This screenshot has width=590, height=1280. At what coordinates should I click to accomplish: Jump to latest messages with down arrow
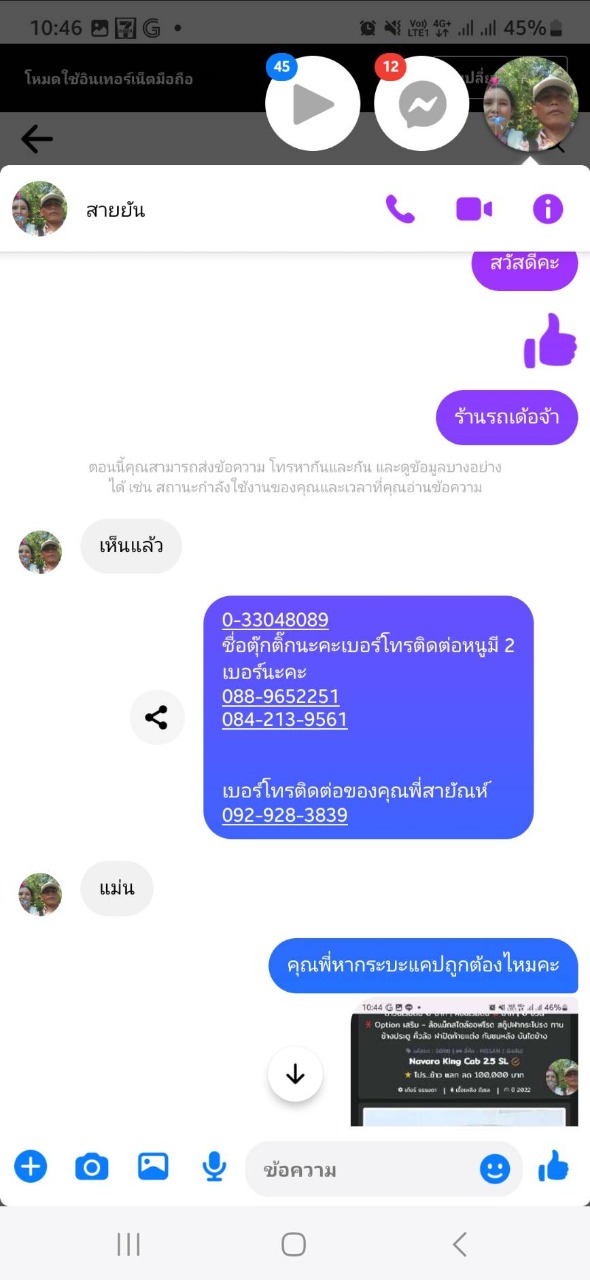click(x=295, y=1075)
